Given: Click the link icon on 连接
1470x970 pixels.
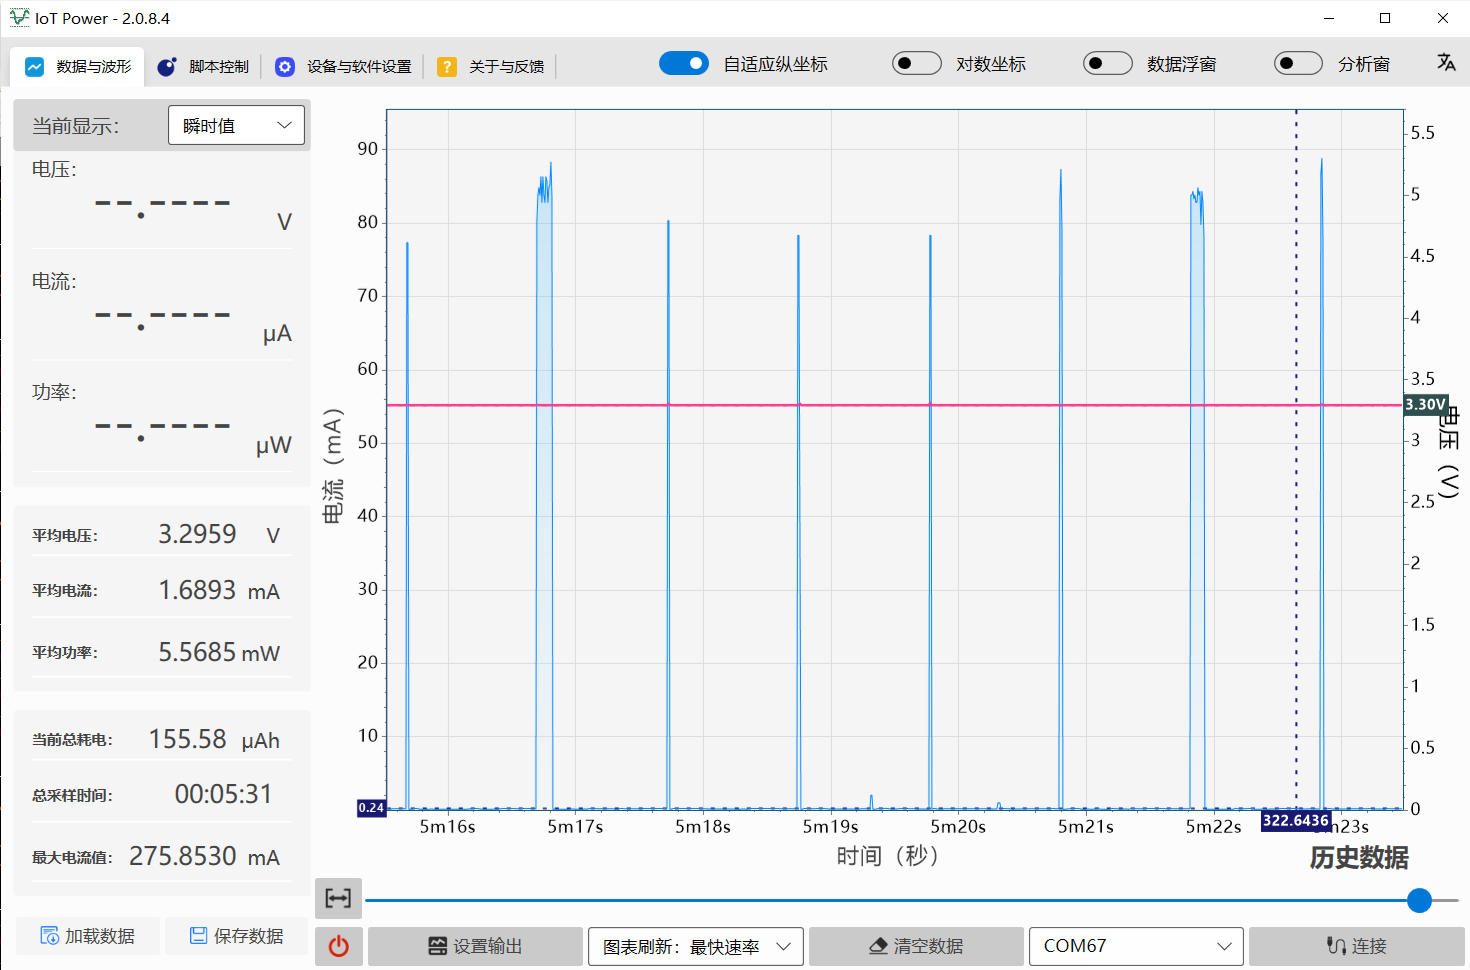Looking at the screenshot, I should [x=1336, y=946].
